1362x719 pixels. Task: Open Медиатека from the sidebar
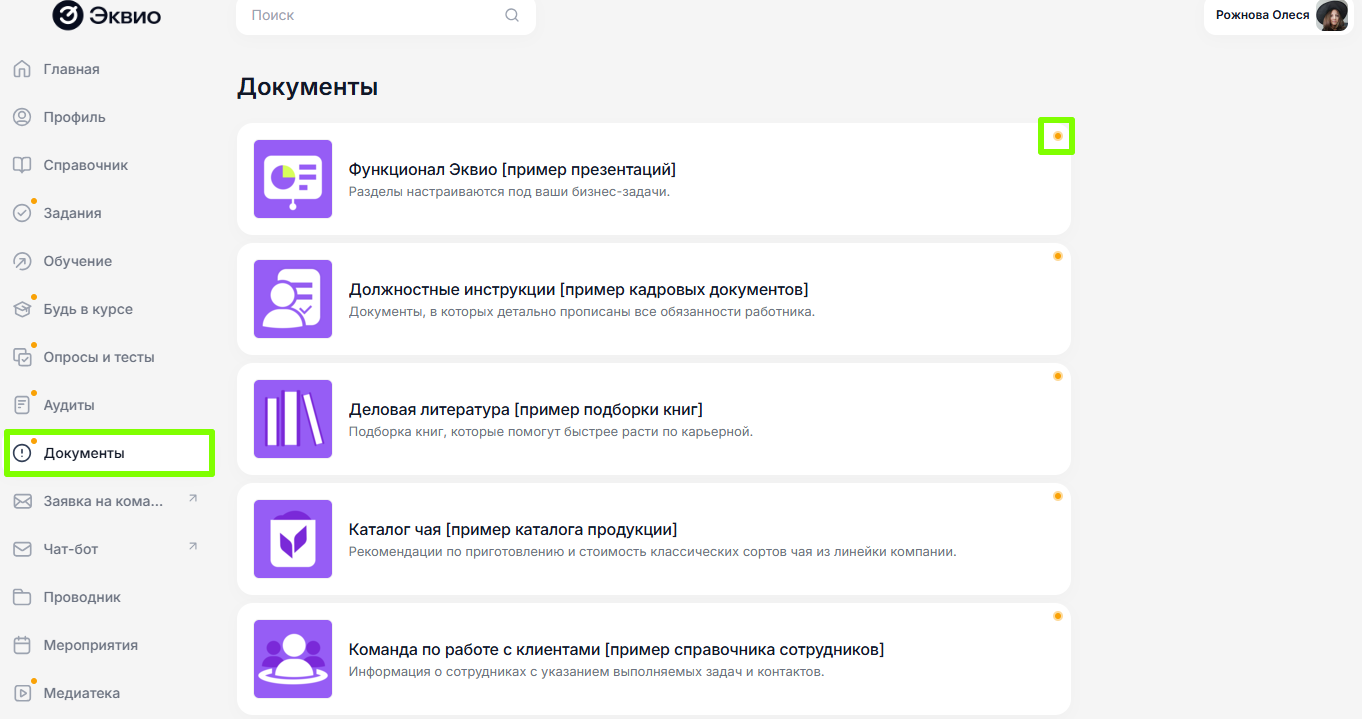(81, 693)
